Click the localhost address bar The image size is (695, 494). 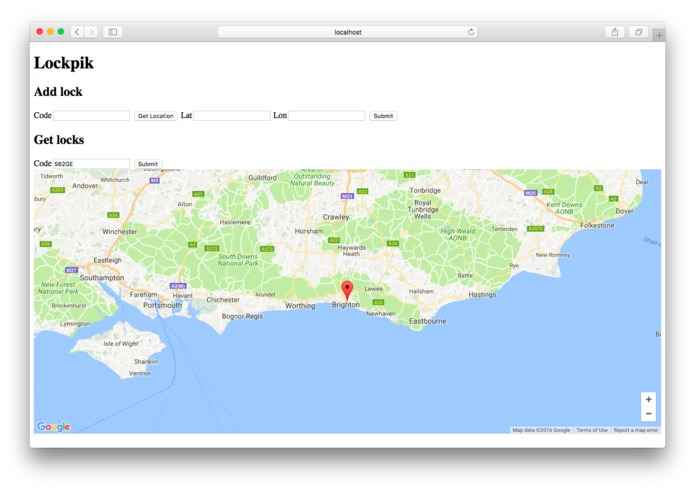point(348,32)
